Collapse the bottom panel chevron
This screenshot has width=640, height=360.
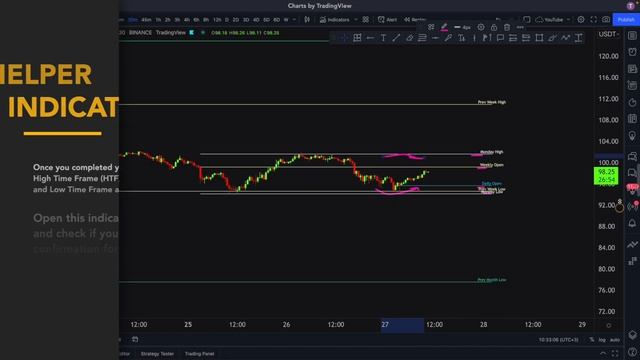click(x=603, y=353)
